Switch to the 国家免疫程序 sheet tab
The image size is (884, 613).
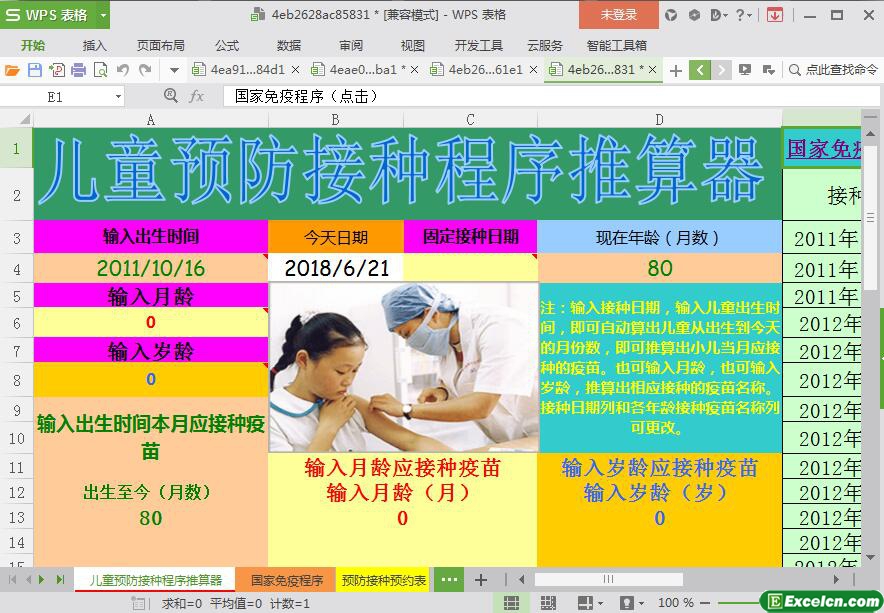click(x=286, y=580)
